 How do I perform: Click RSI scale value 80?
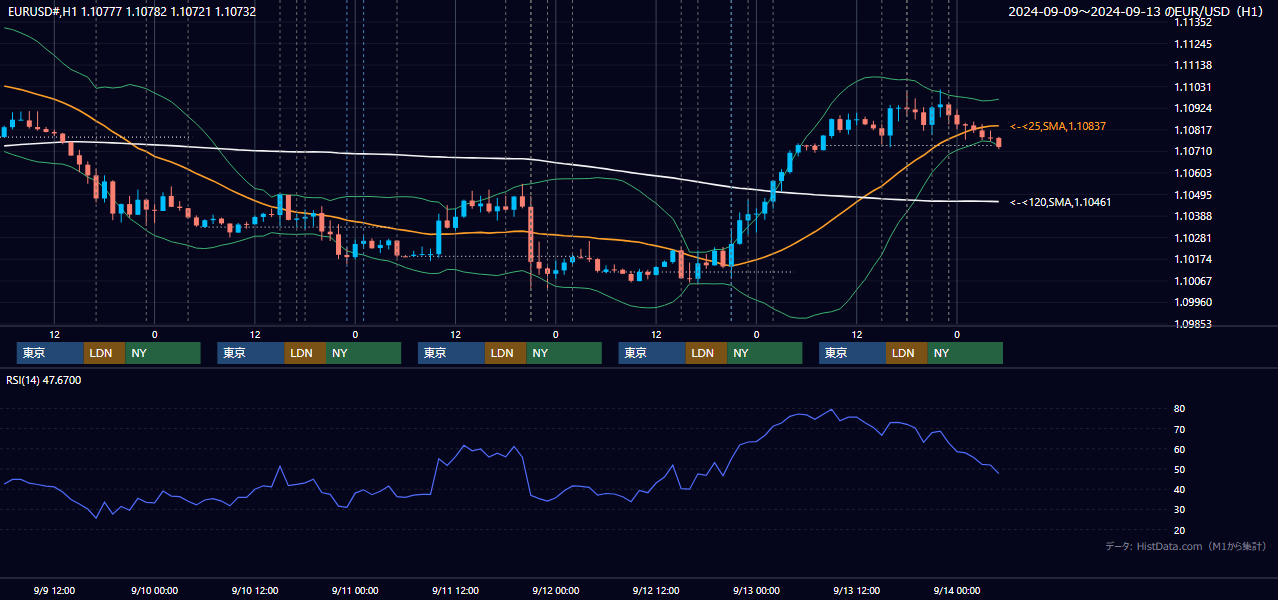[1180, 409]
